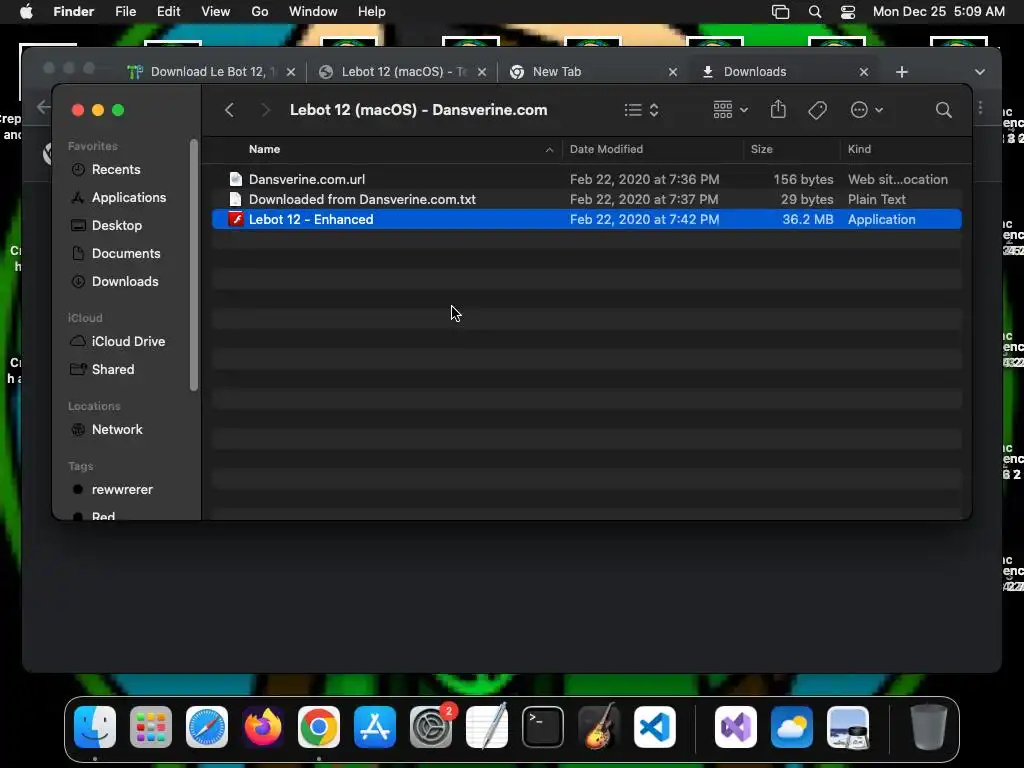Select Dansverine.com.url file
The width and height of the screenshot is (1024, 768).
[x=586, y=179]
